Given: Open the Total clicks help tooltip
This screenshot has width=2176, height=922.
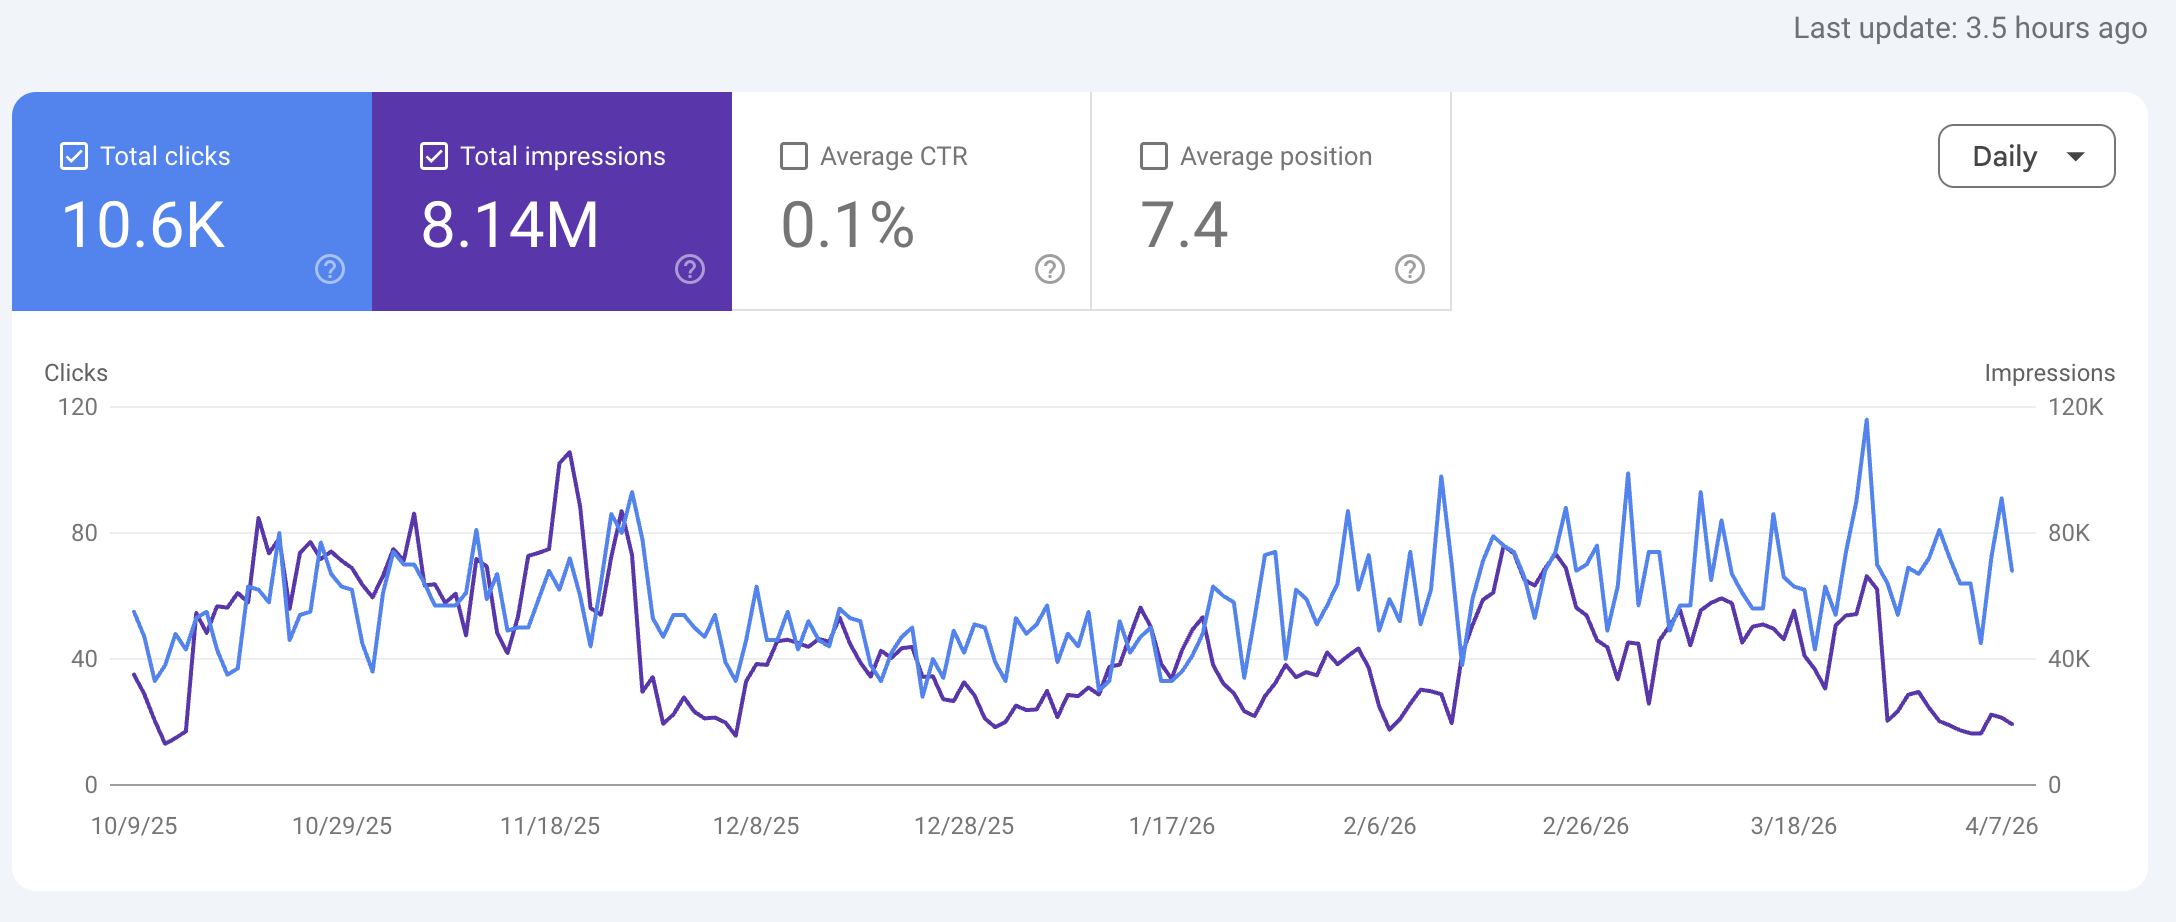Looking at the screenshot, I should pyautogui.click(x=329, y=268).
